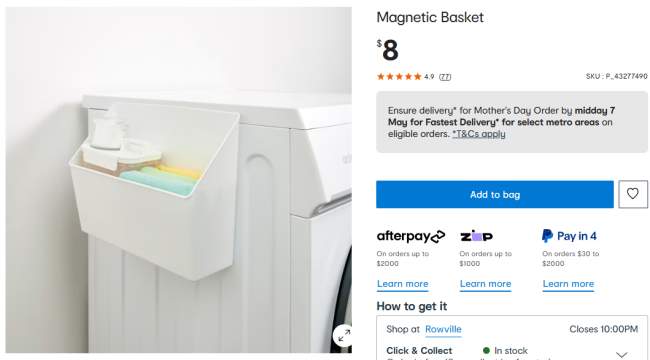Click the Zip payment logo
This screenshot has width=650, height=360.
(476, 236)
